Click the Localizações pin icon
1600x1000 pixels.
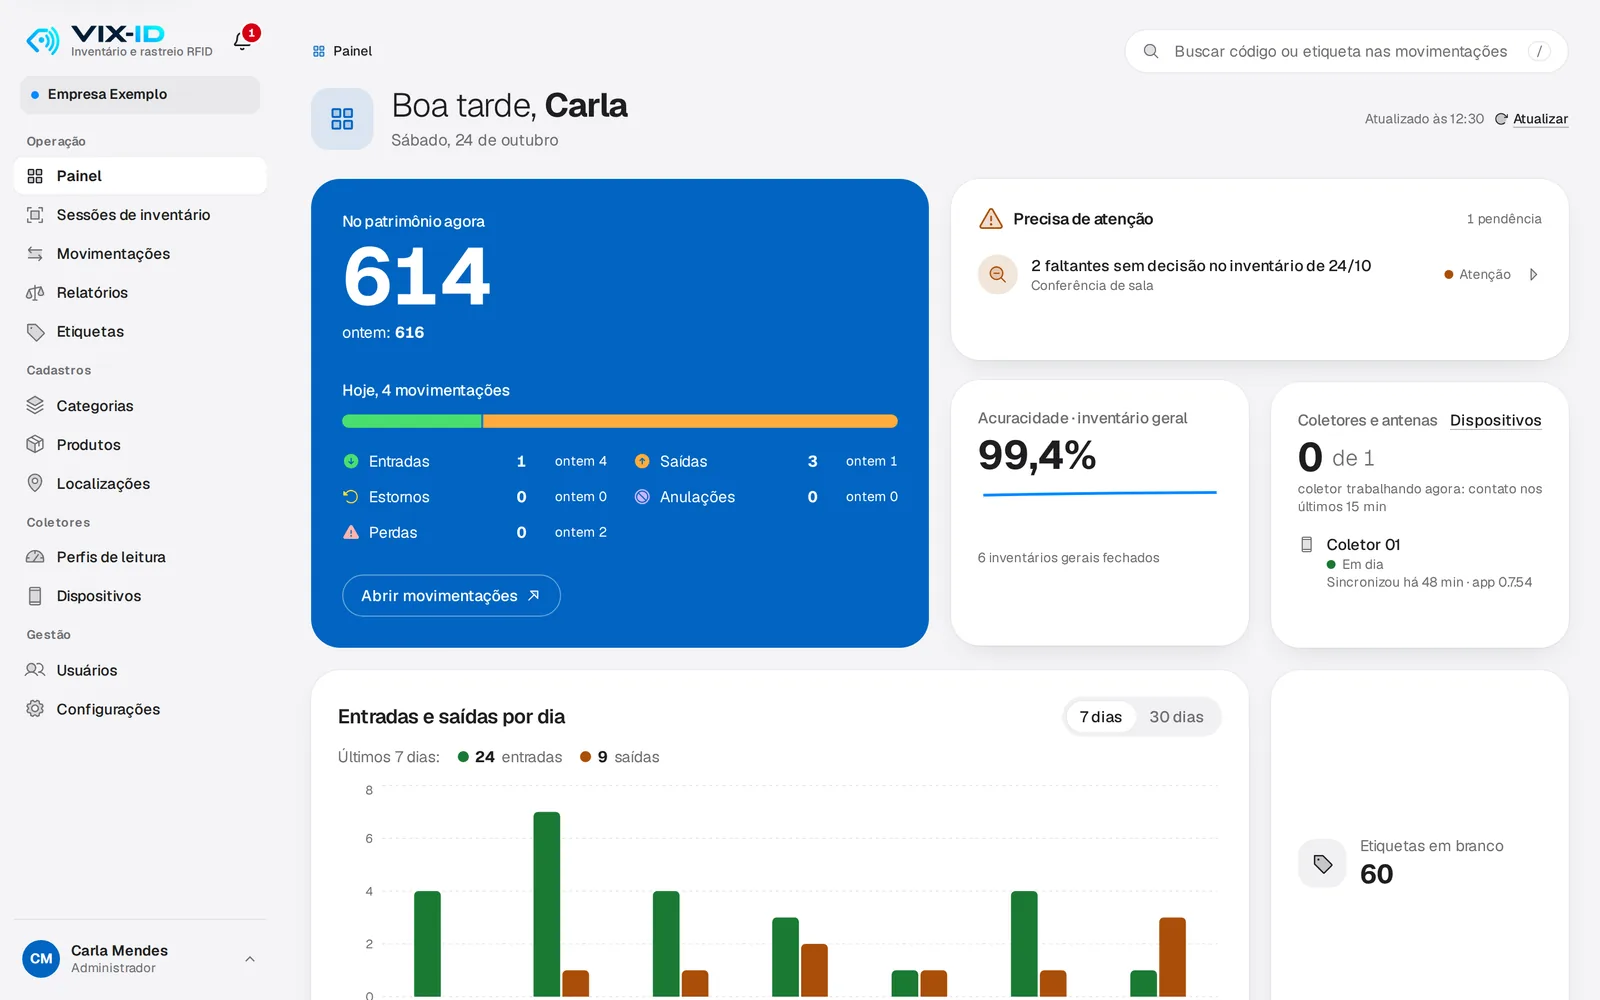(35, 484)
